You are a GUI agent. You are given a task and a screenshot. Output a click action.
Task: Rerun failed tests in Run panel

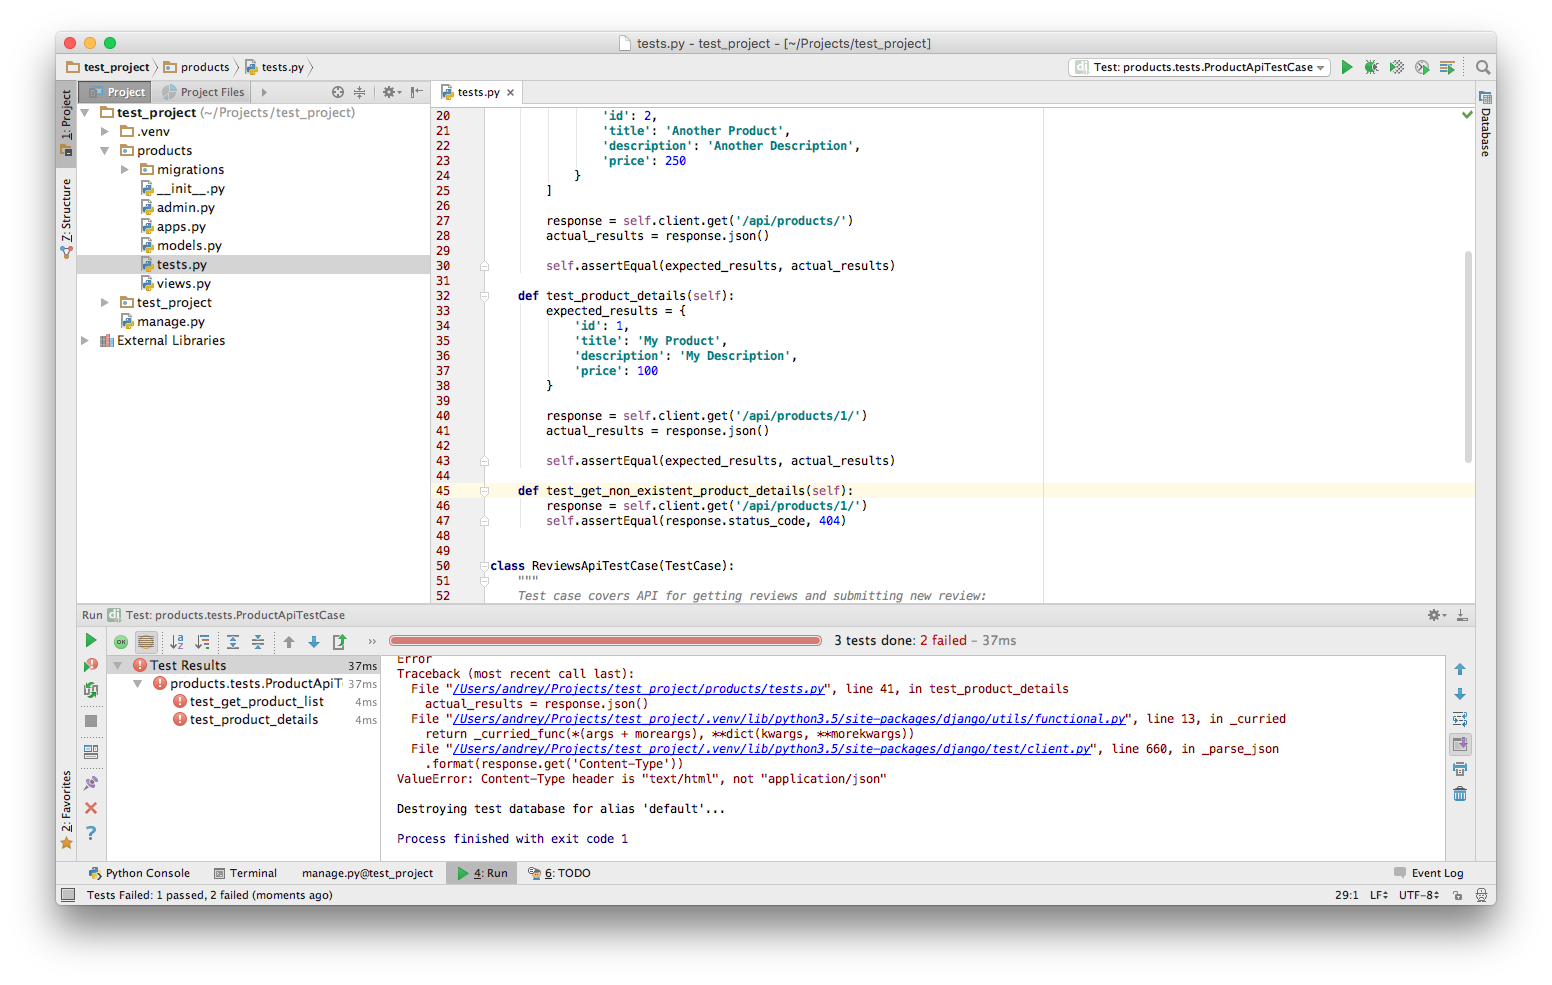click(x=91, y=665)
